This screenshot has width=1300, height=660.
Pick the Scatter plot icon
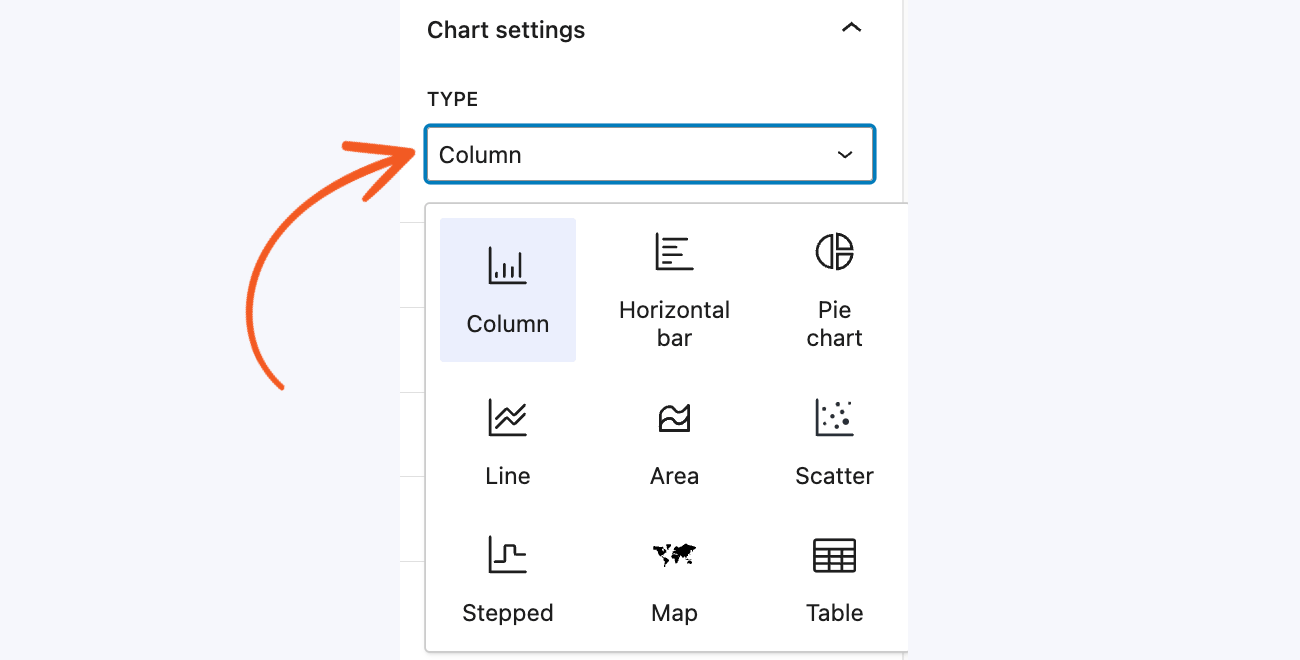[834, 417]
